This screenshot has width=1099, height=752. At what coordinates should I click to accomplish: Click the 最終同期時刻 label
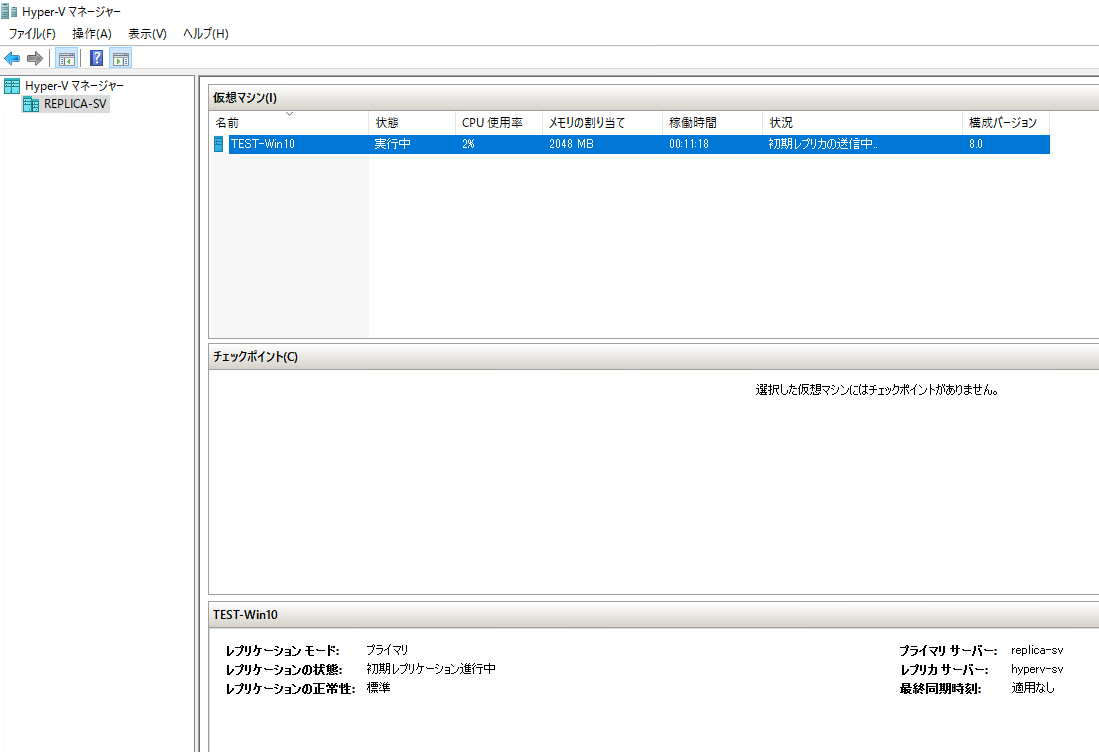tap(940, 689)
